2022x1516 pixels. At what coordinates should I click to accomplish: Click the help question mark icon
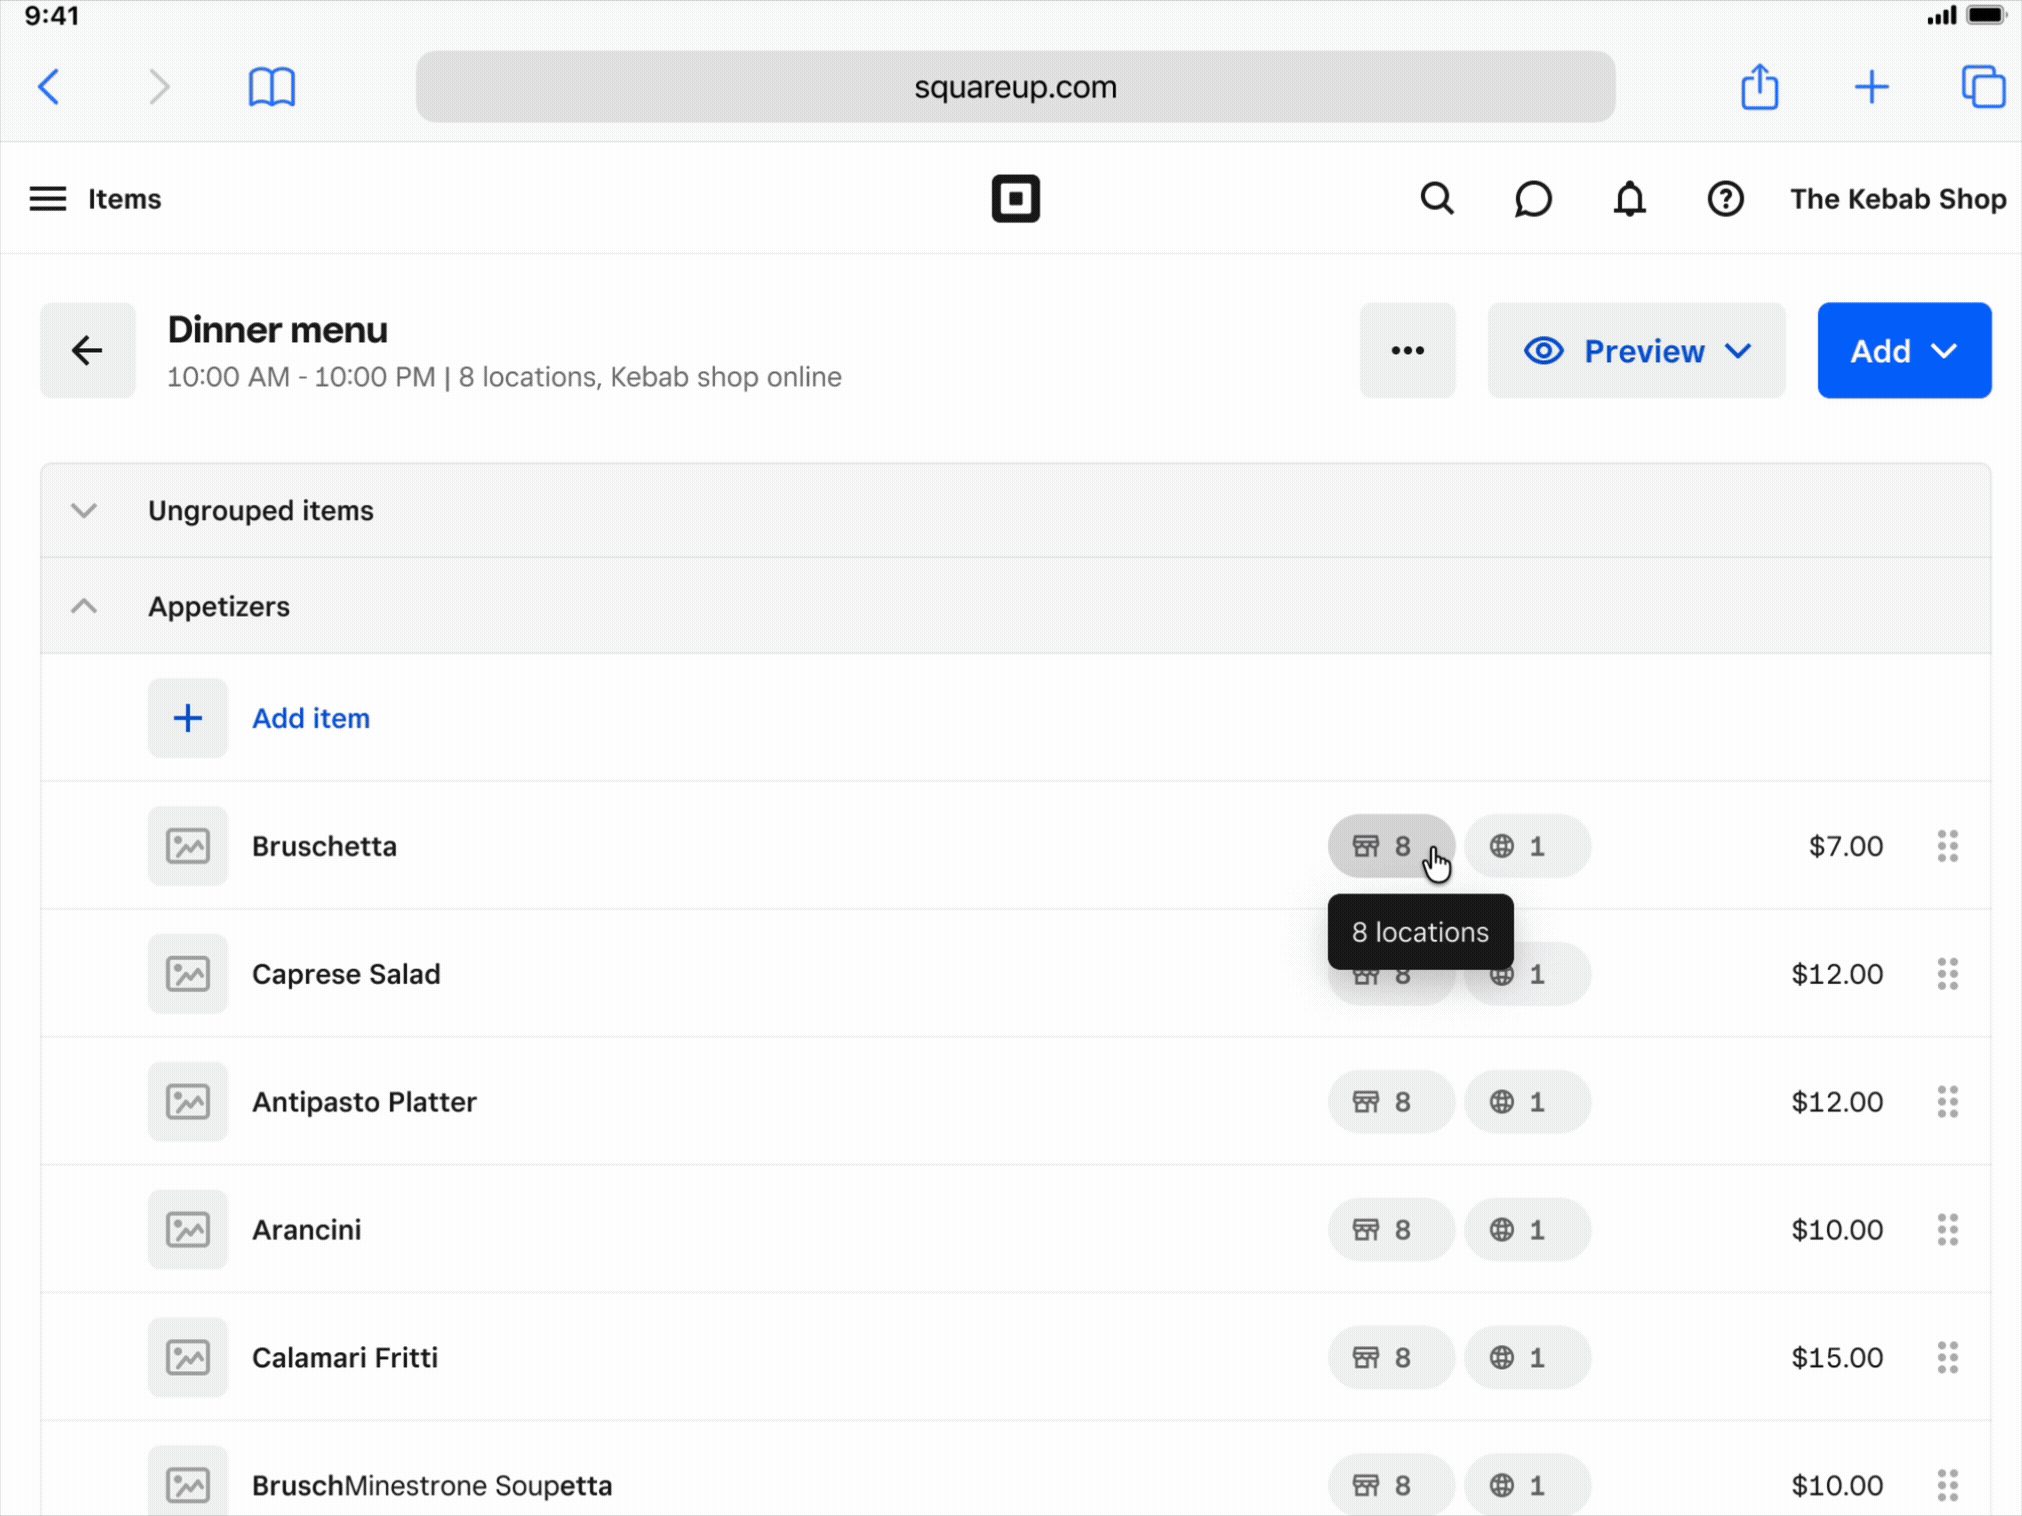pyautogui.click(x=1725, y=199)
